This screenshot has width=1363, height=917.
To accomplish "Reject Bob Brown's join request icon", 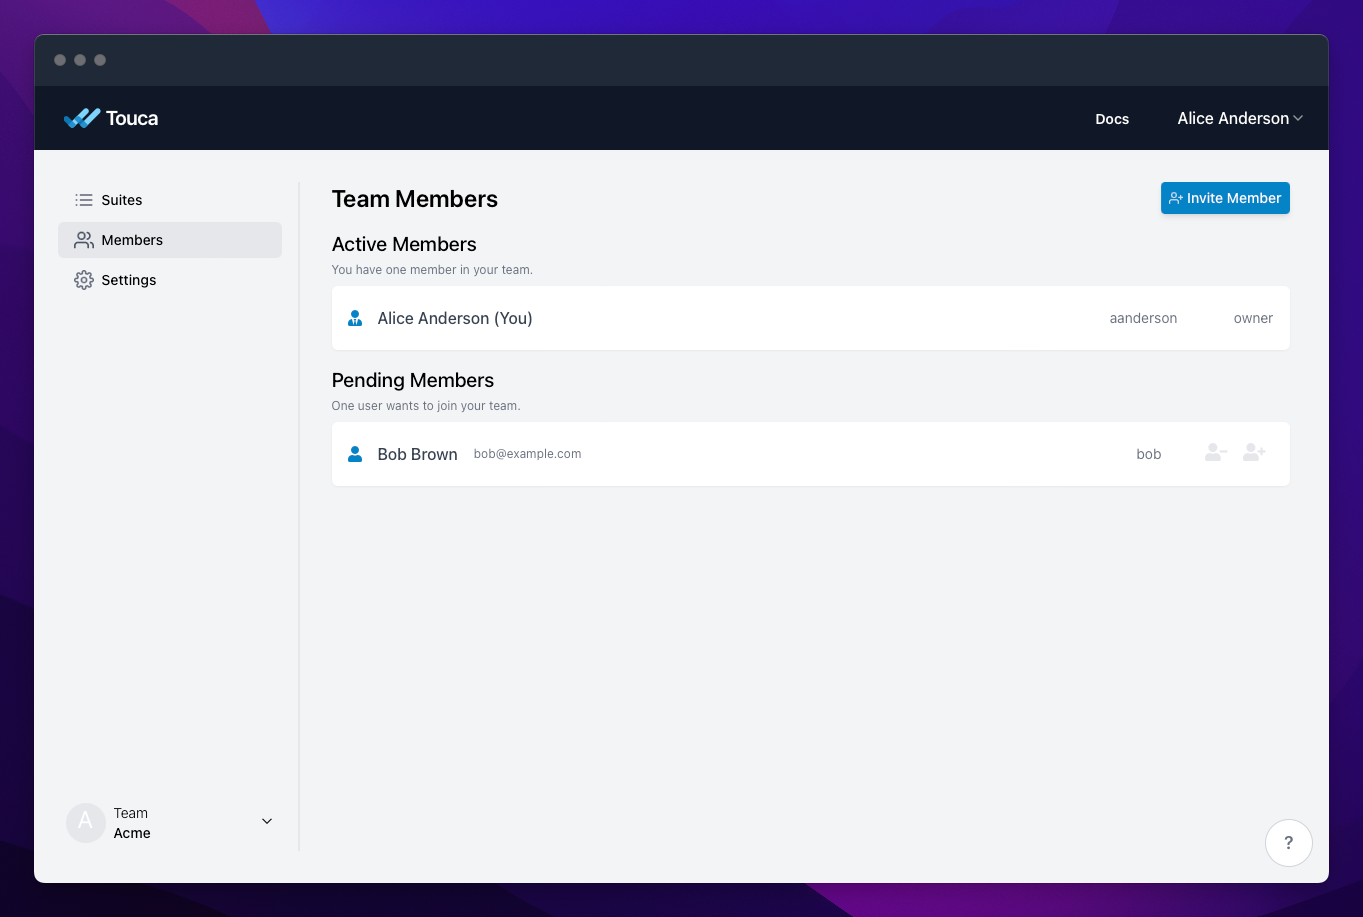I will click(x=1216, y=453).
